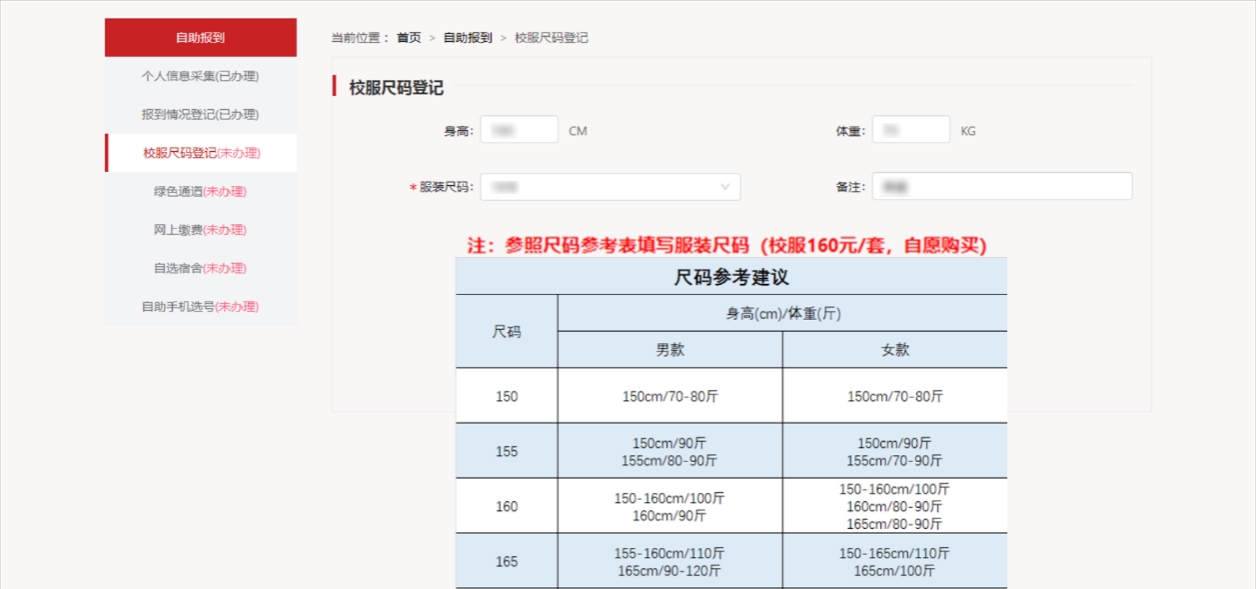Open 个人信息采集 in the sidebar
The width and height of the screenshot is (1256, 589).
(200, 76)
